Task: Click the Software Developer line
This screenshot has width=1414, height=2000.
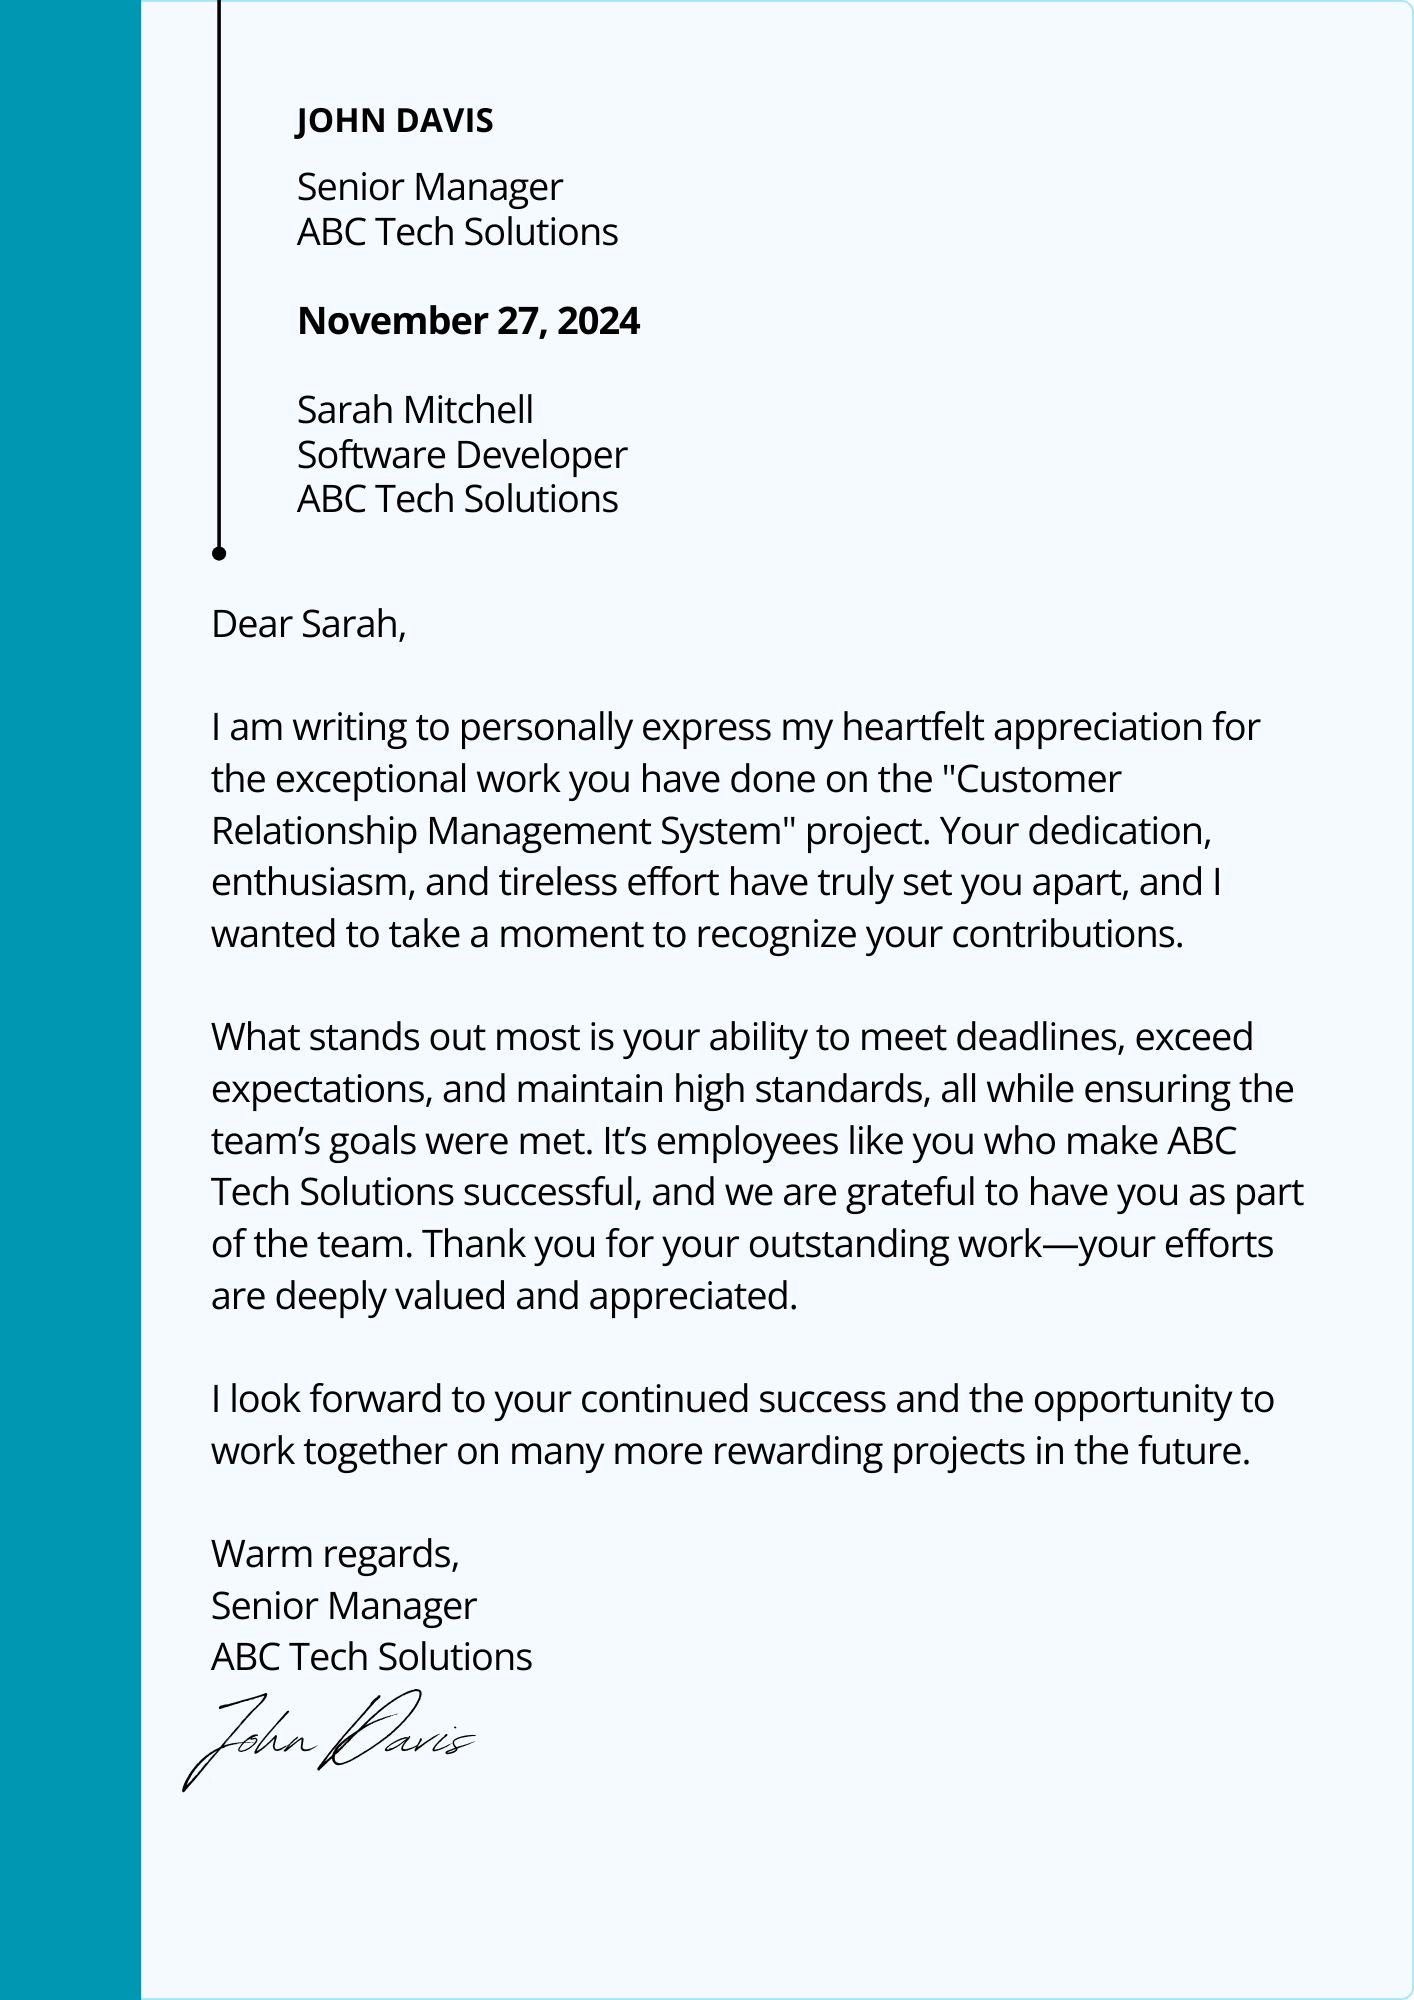Action: click(462, 456)
